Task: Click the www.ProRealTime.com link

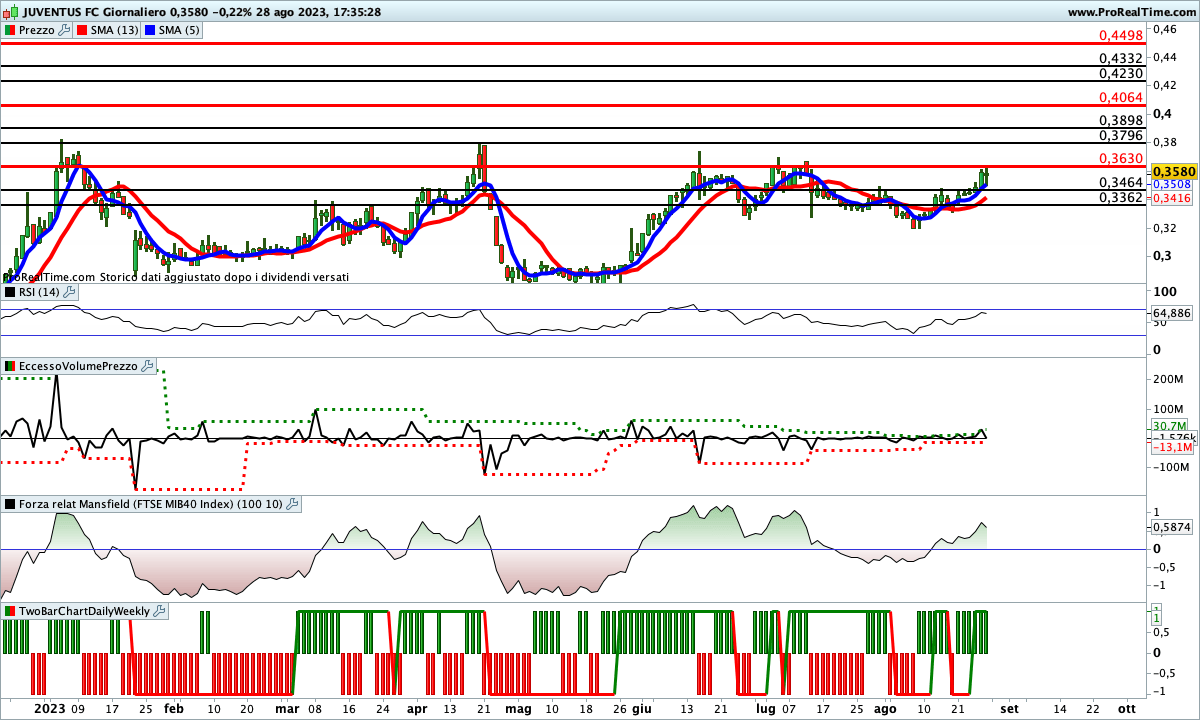Action: [1131, 12]
